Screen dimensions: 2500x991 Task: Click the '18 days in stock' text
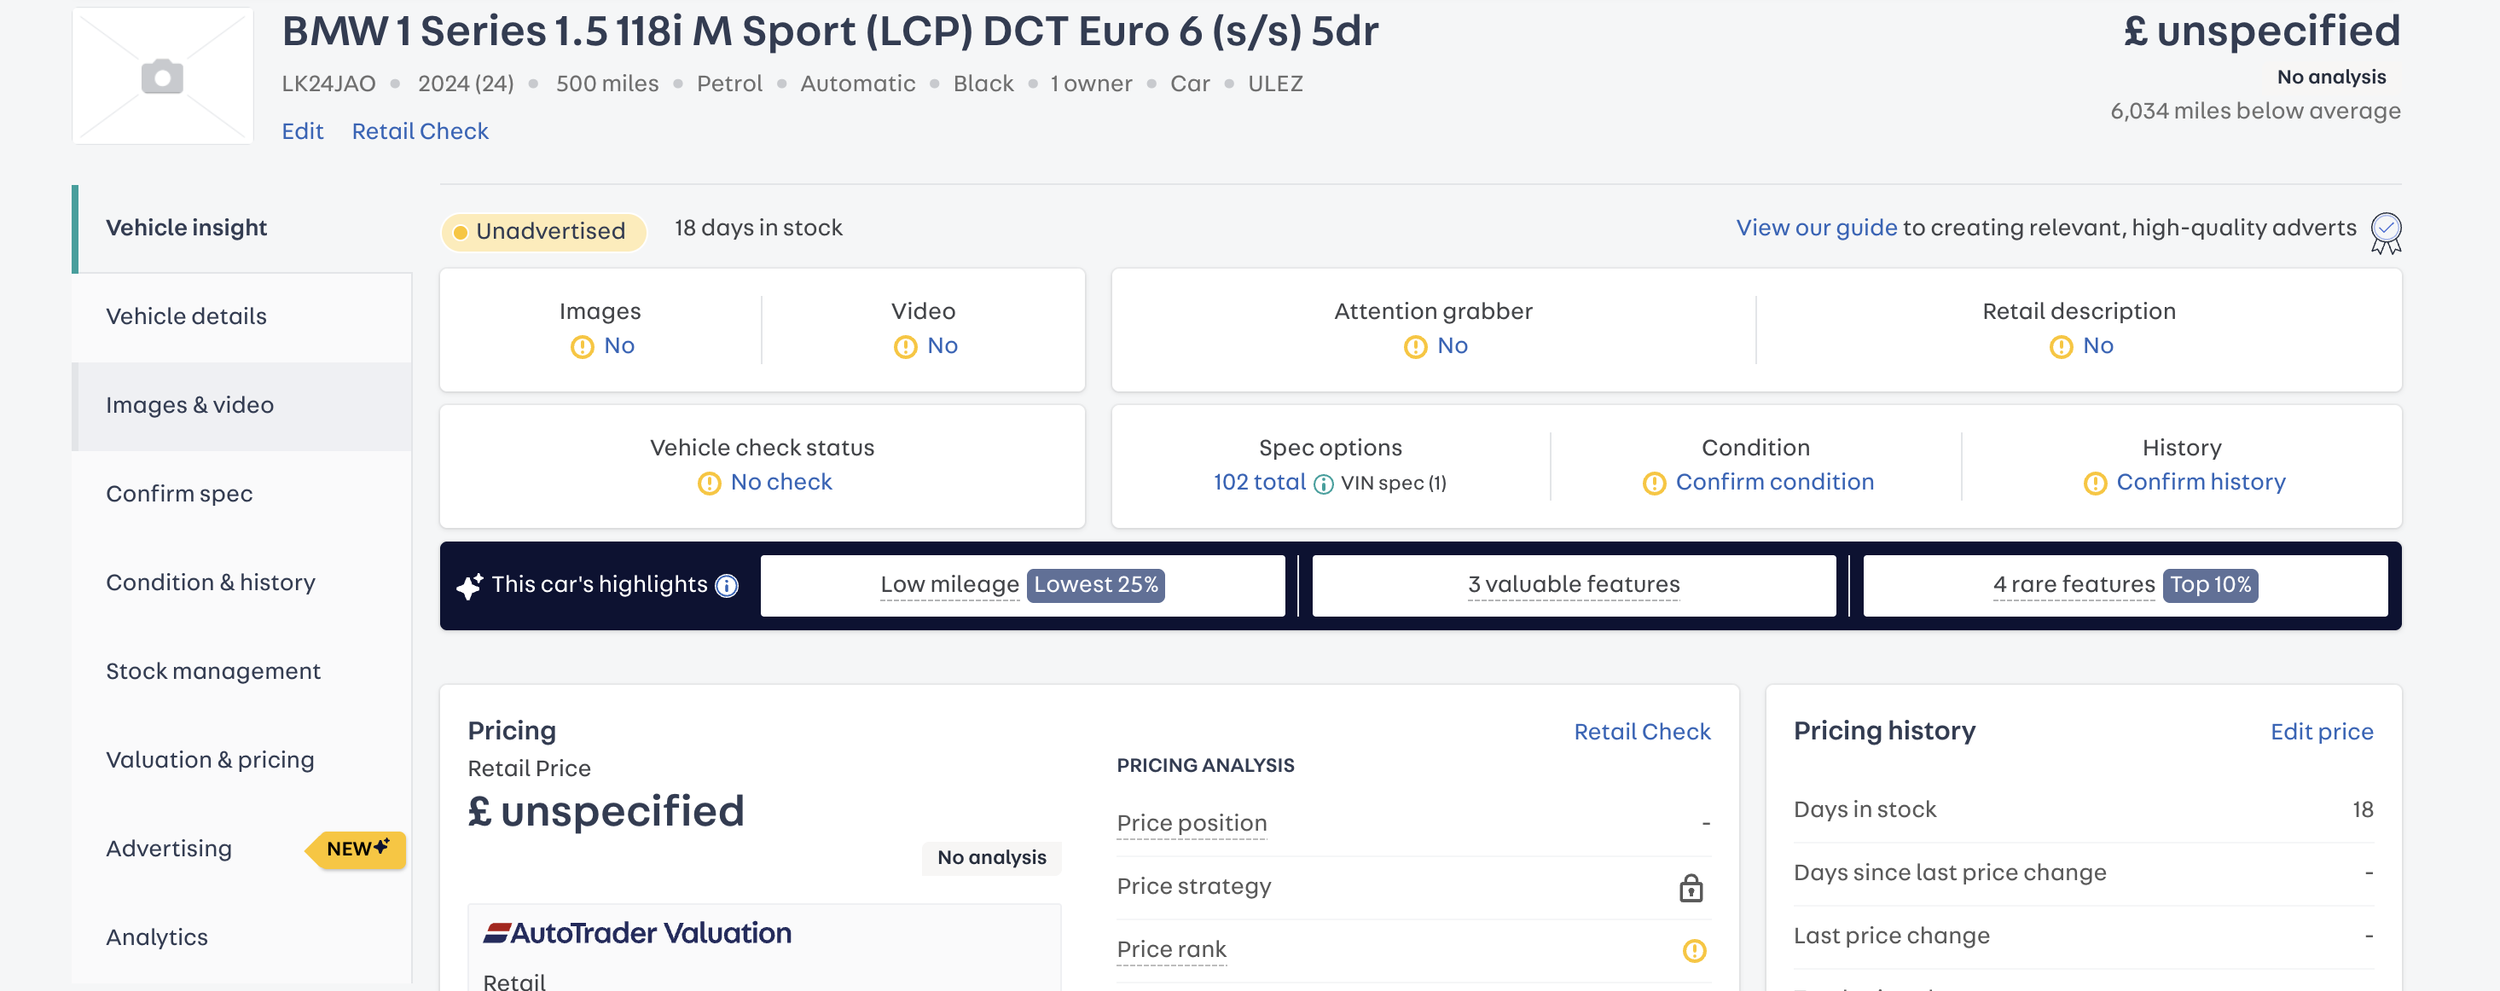[758, 228]
